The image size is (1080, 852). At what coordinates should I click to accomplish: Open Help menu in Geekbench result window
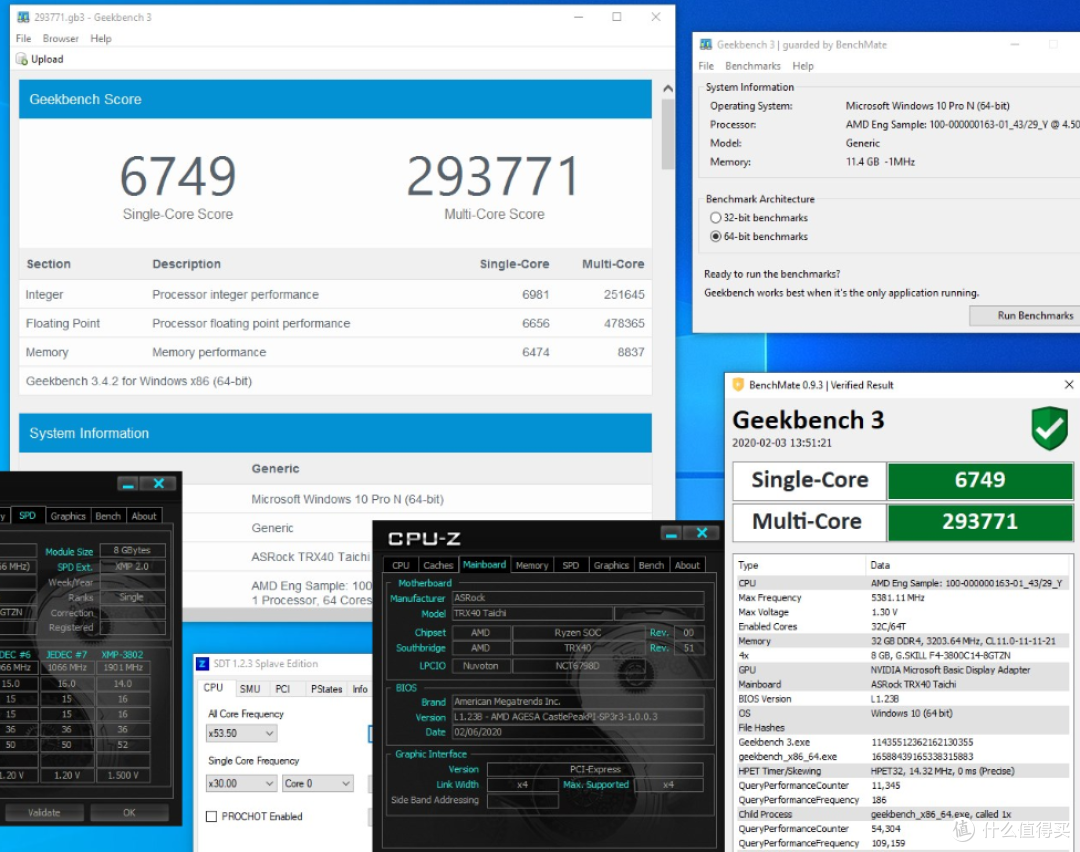101,39
